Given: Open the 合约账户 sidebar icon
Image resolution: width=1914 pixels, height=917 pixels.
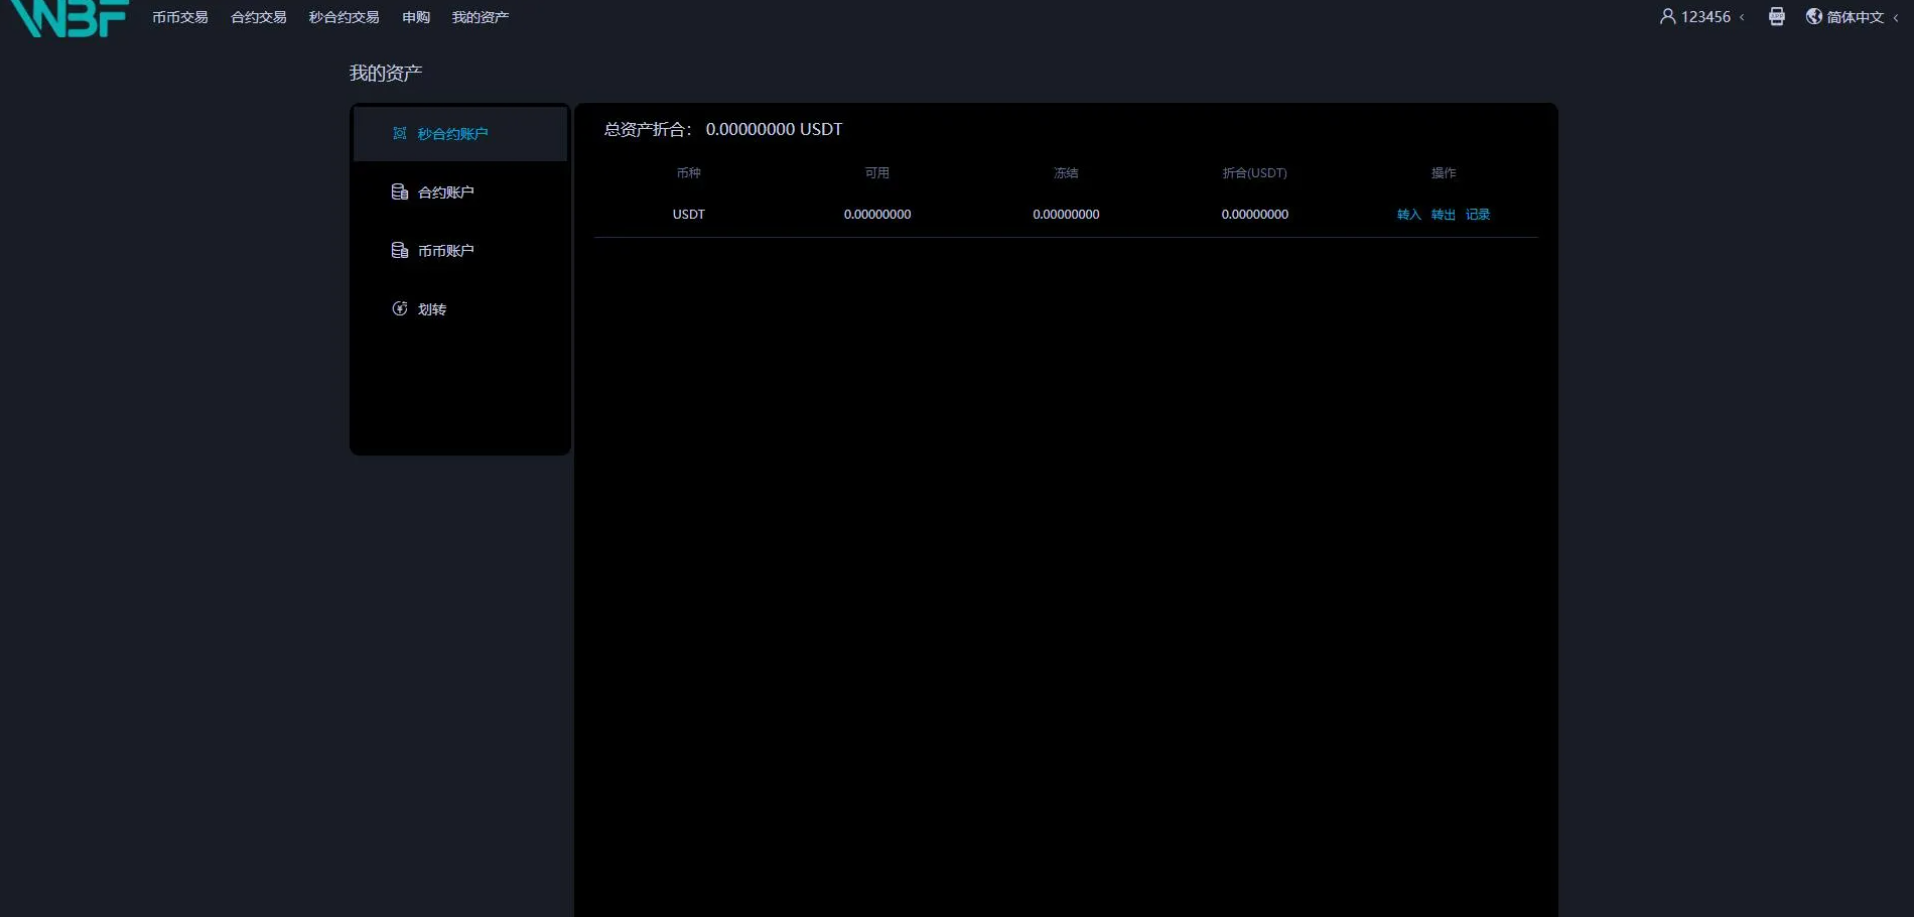Looking at the screenshot, I should [x=399, y=192].
